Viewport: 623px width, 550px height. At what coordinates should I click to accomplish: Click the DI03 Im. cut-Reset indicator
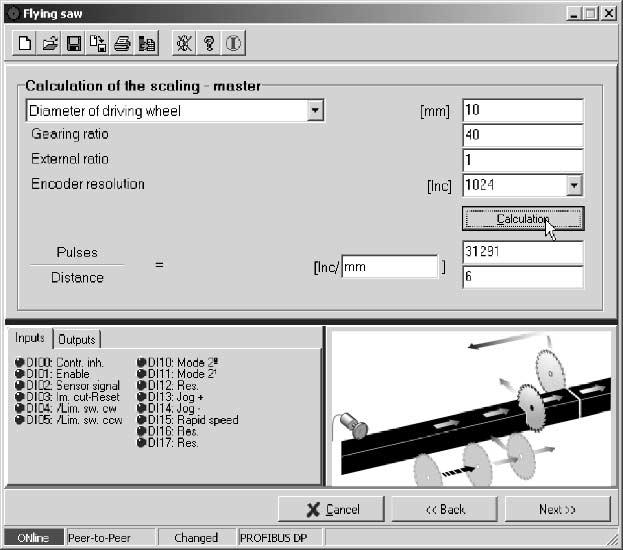tap(19, 397)
